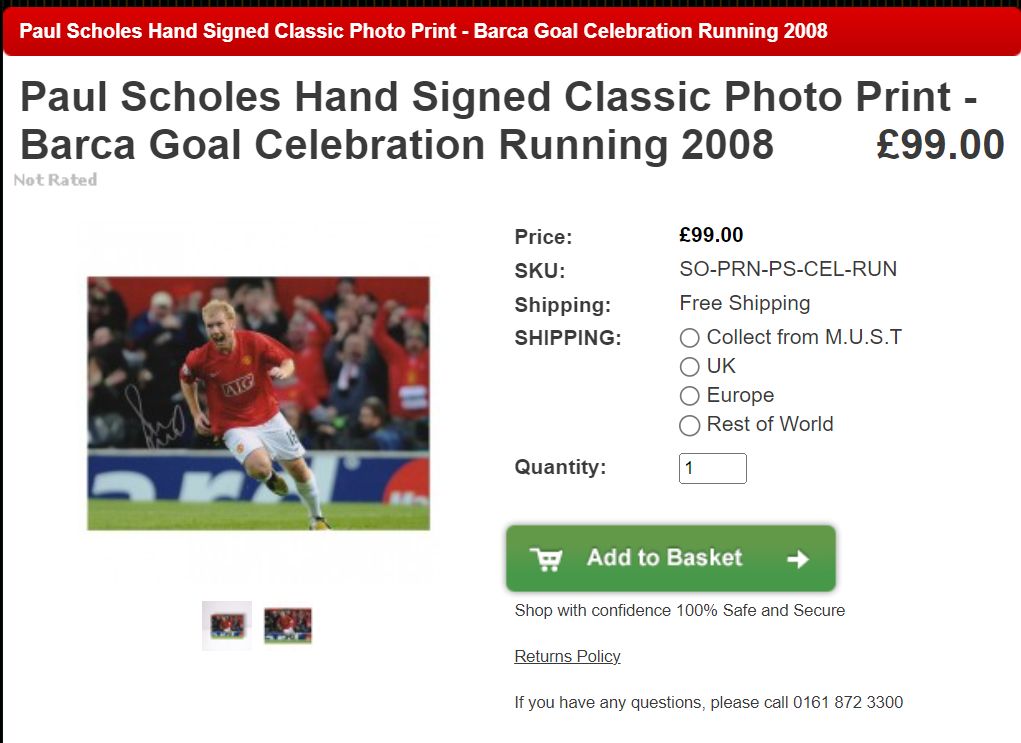Click the SKU code SO-PRN-PS-CEL-RUN

click(788, 269)
